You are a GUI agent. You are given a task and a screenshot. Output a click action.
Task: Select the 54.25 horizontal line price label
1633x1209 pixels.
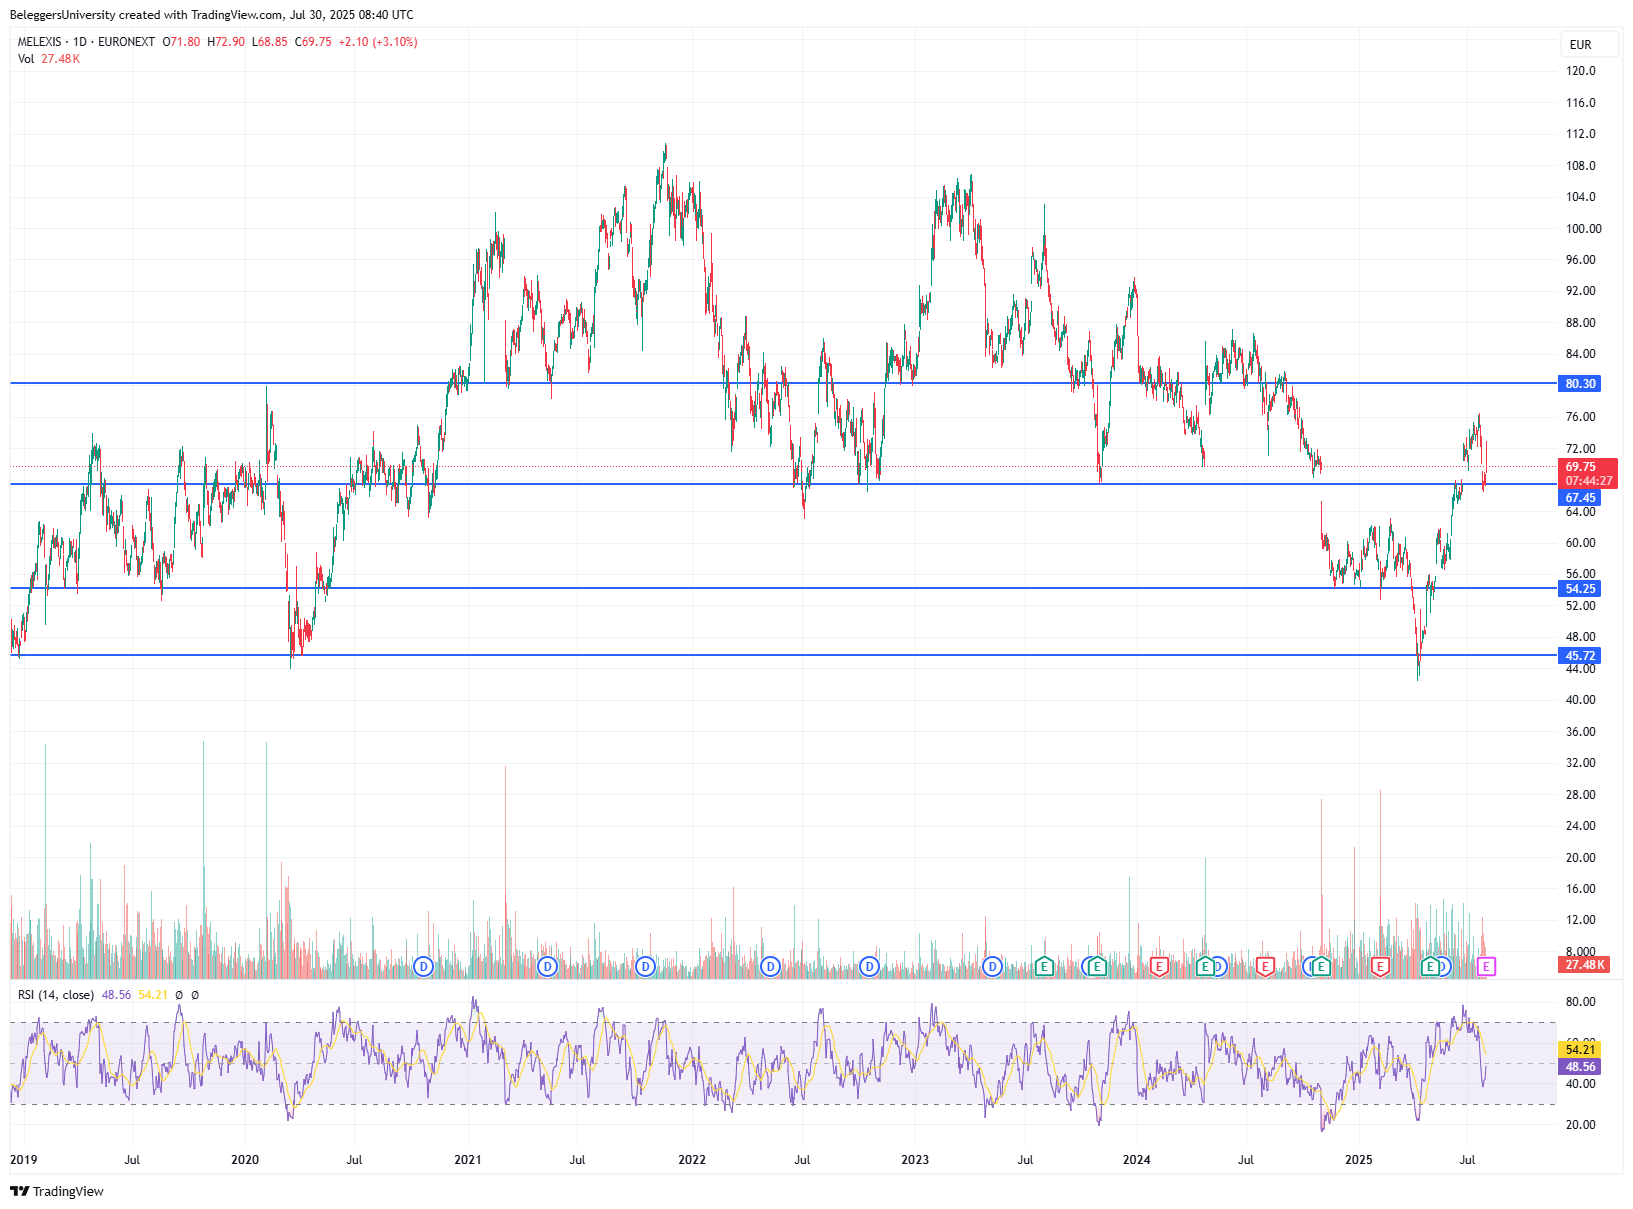pyautogui.click(x=1580, y=589)
